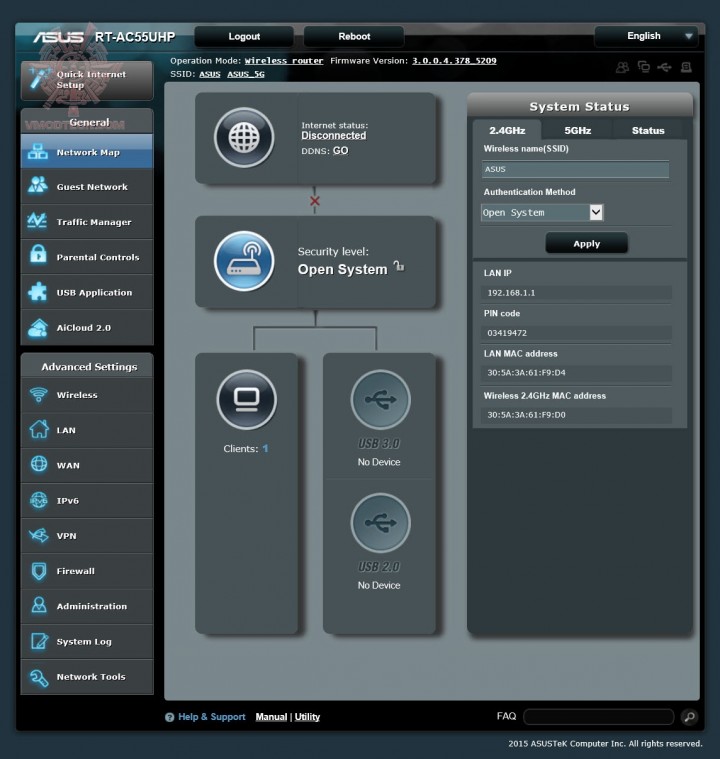Click the Disconnected internet status link

pos(334,136)
